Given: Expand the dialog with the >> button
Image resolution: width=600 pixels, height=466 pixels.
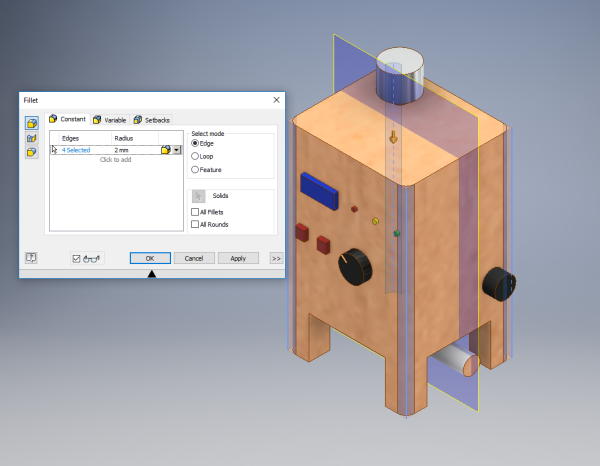Looking at the screenshot, I should tap(276, 258).
